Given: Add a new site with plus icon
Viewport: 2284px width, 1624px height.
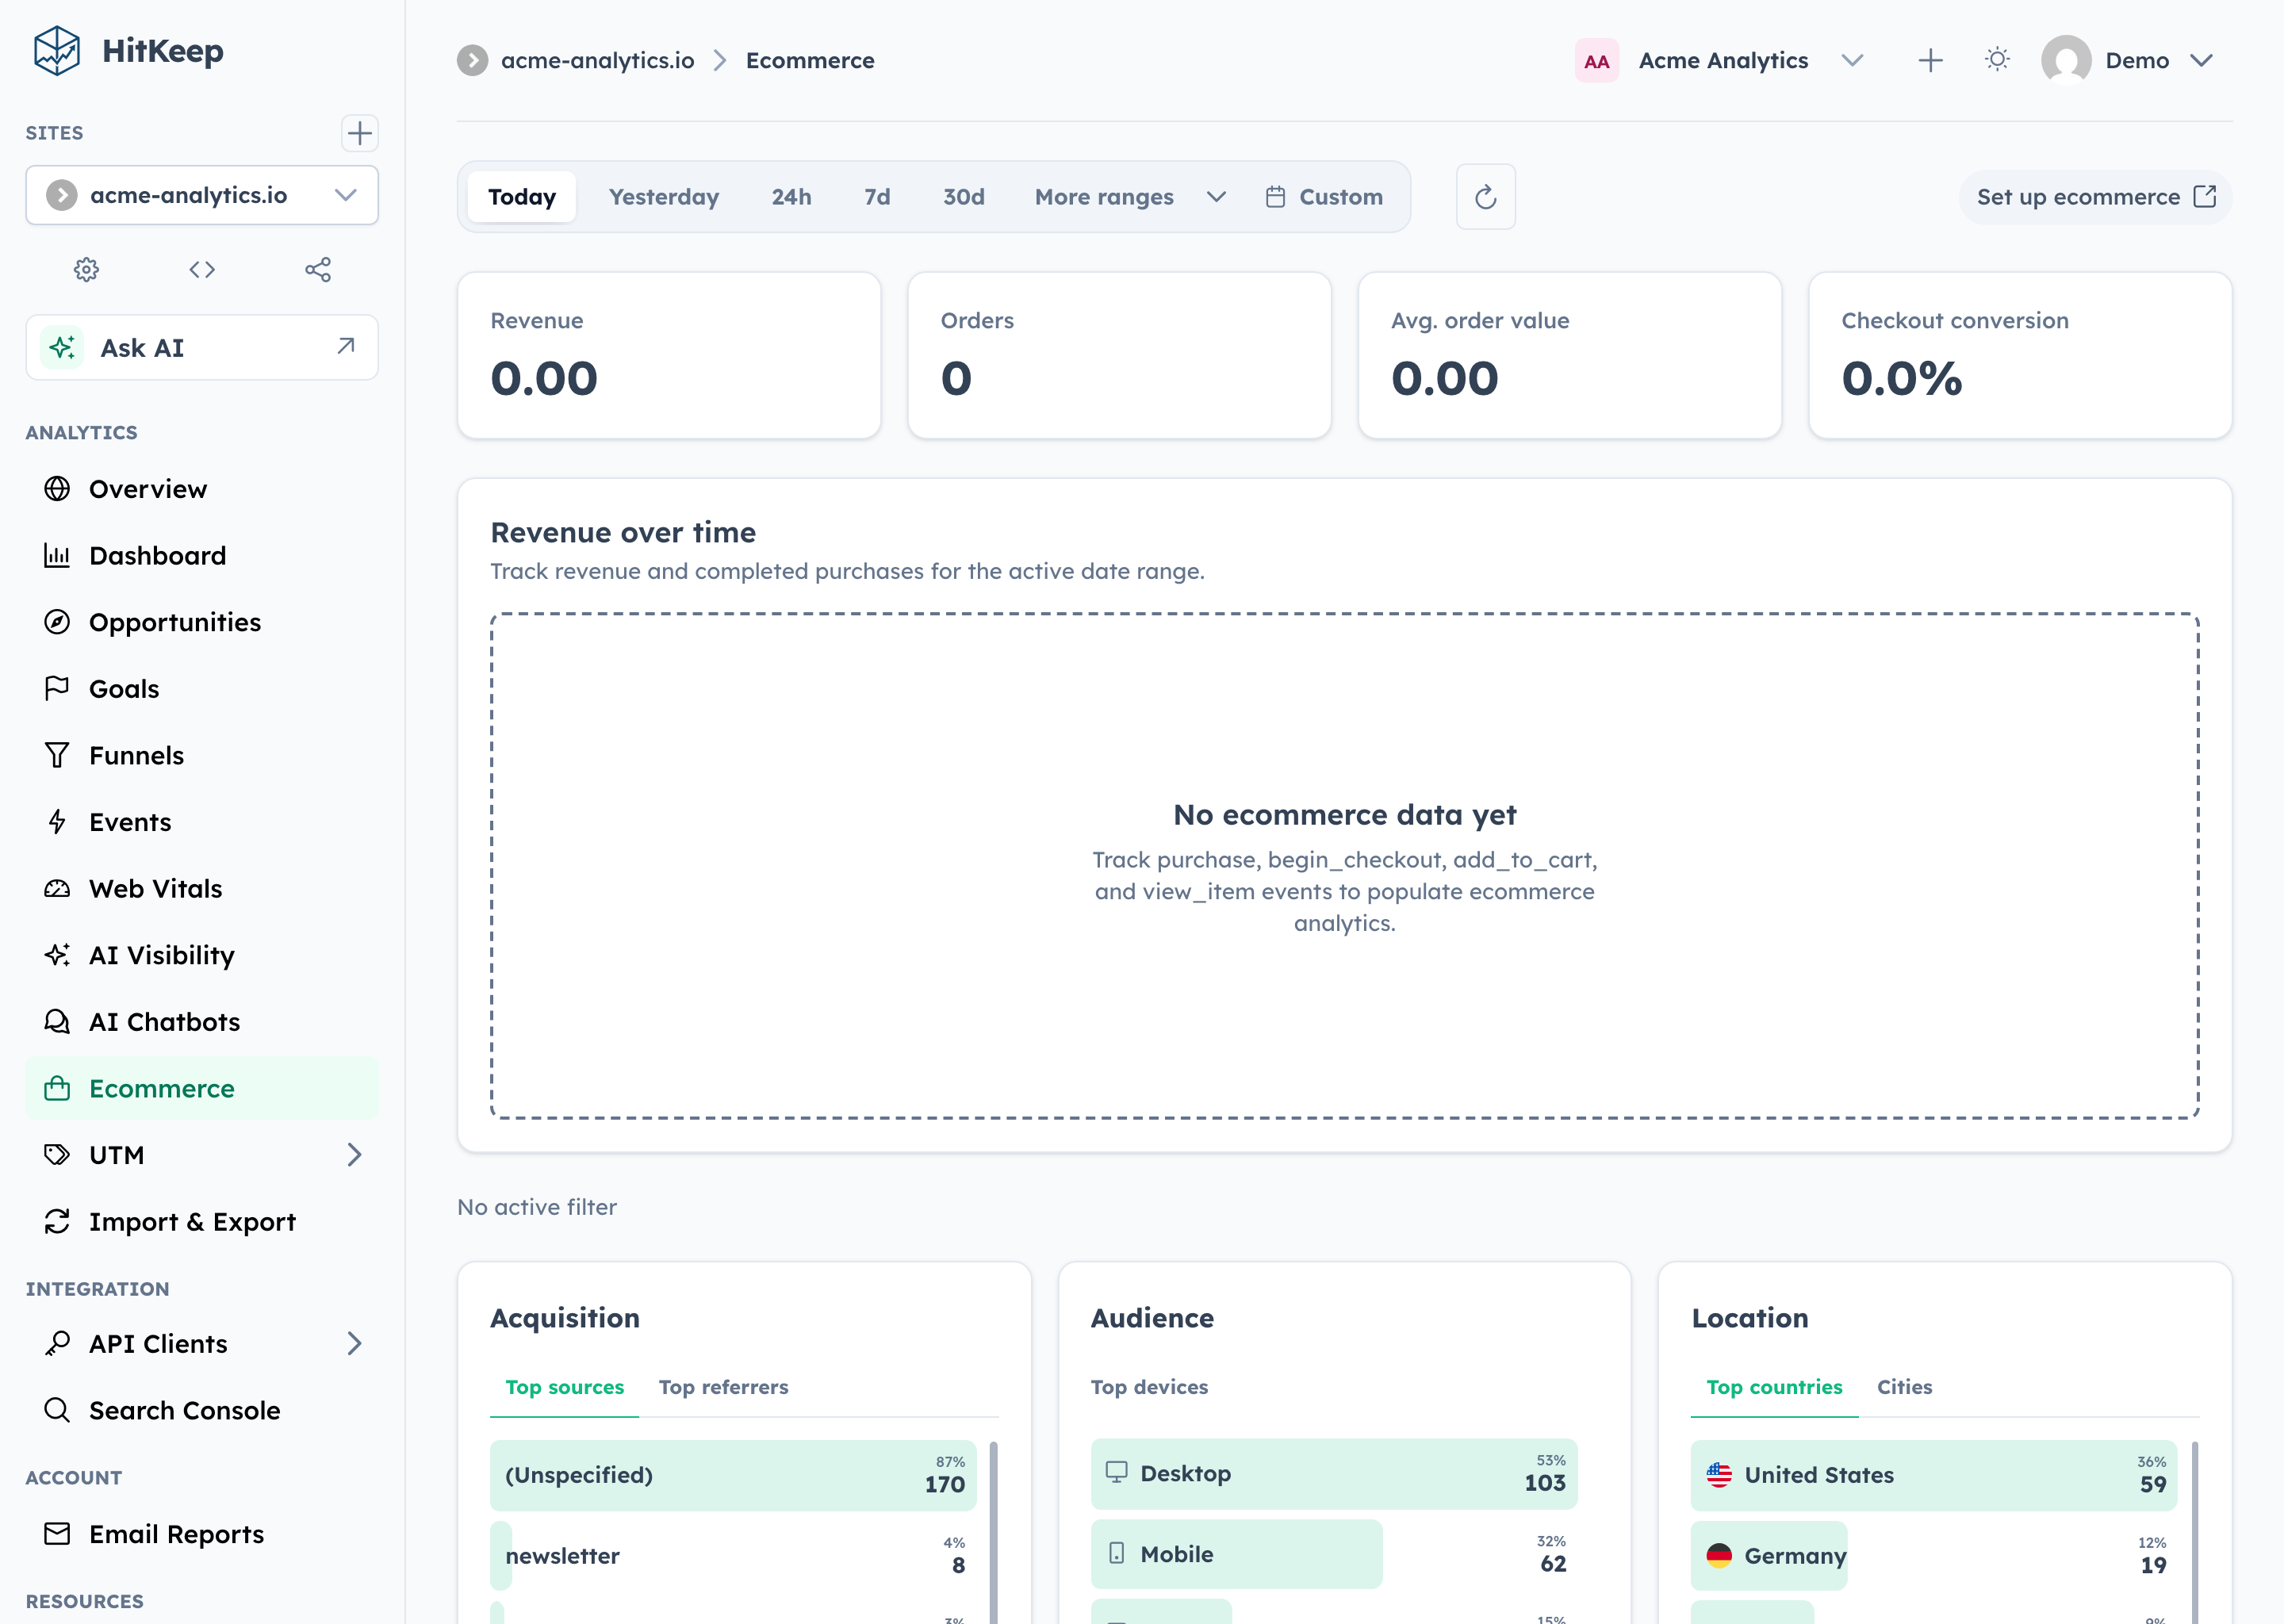Looking at the screenshot, I should click(x=359, y=133).
